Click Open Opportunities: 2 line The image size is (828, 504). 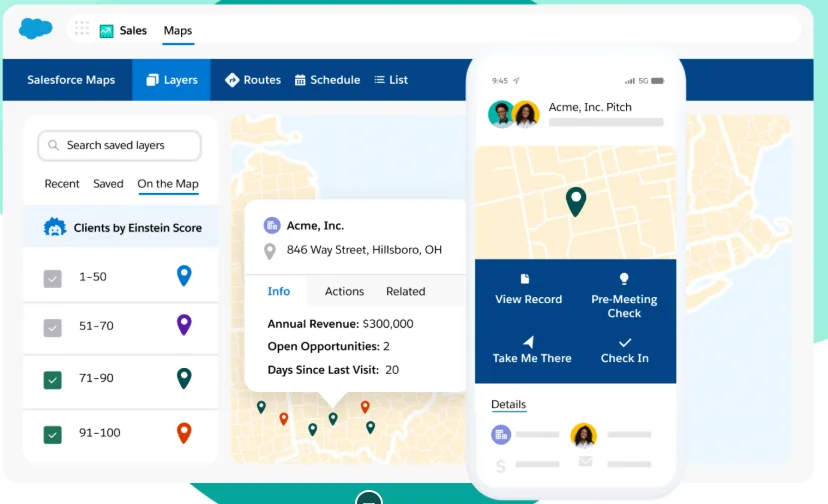coord(328,347)
